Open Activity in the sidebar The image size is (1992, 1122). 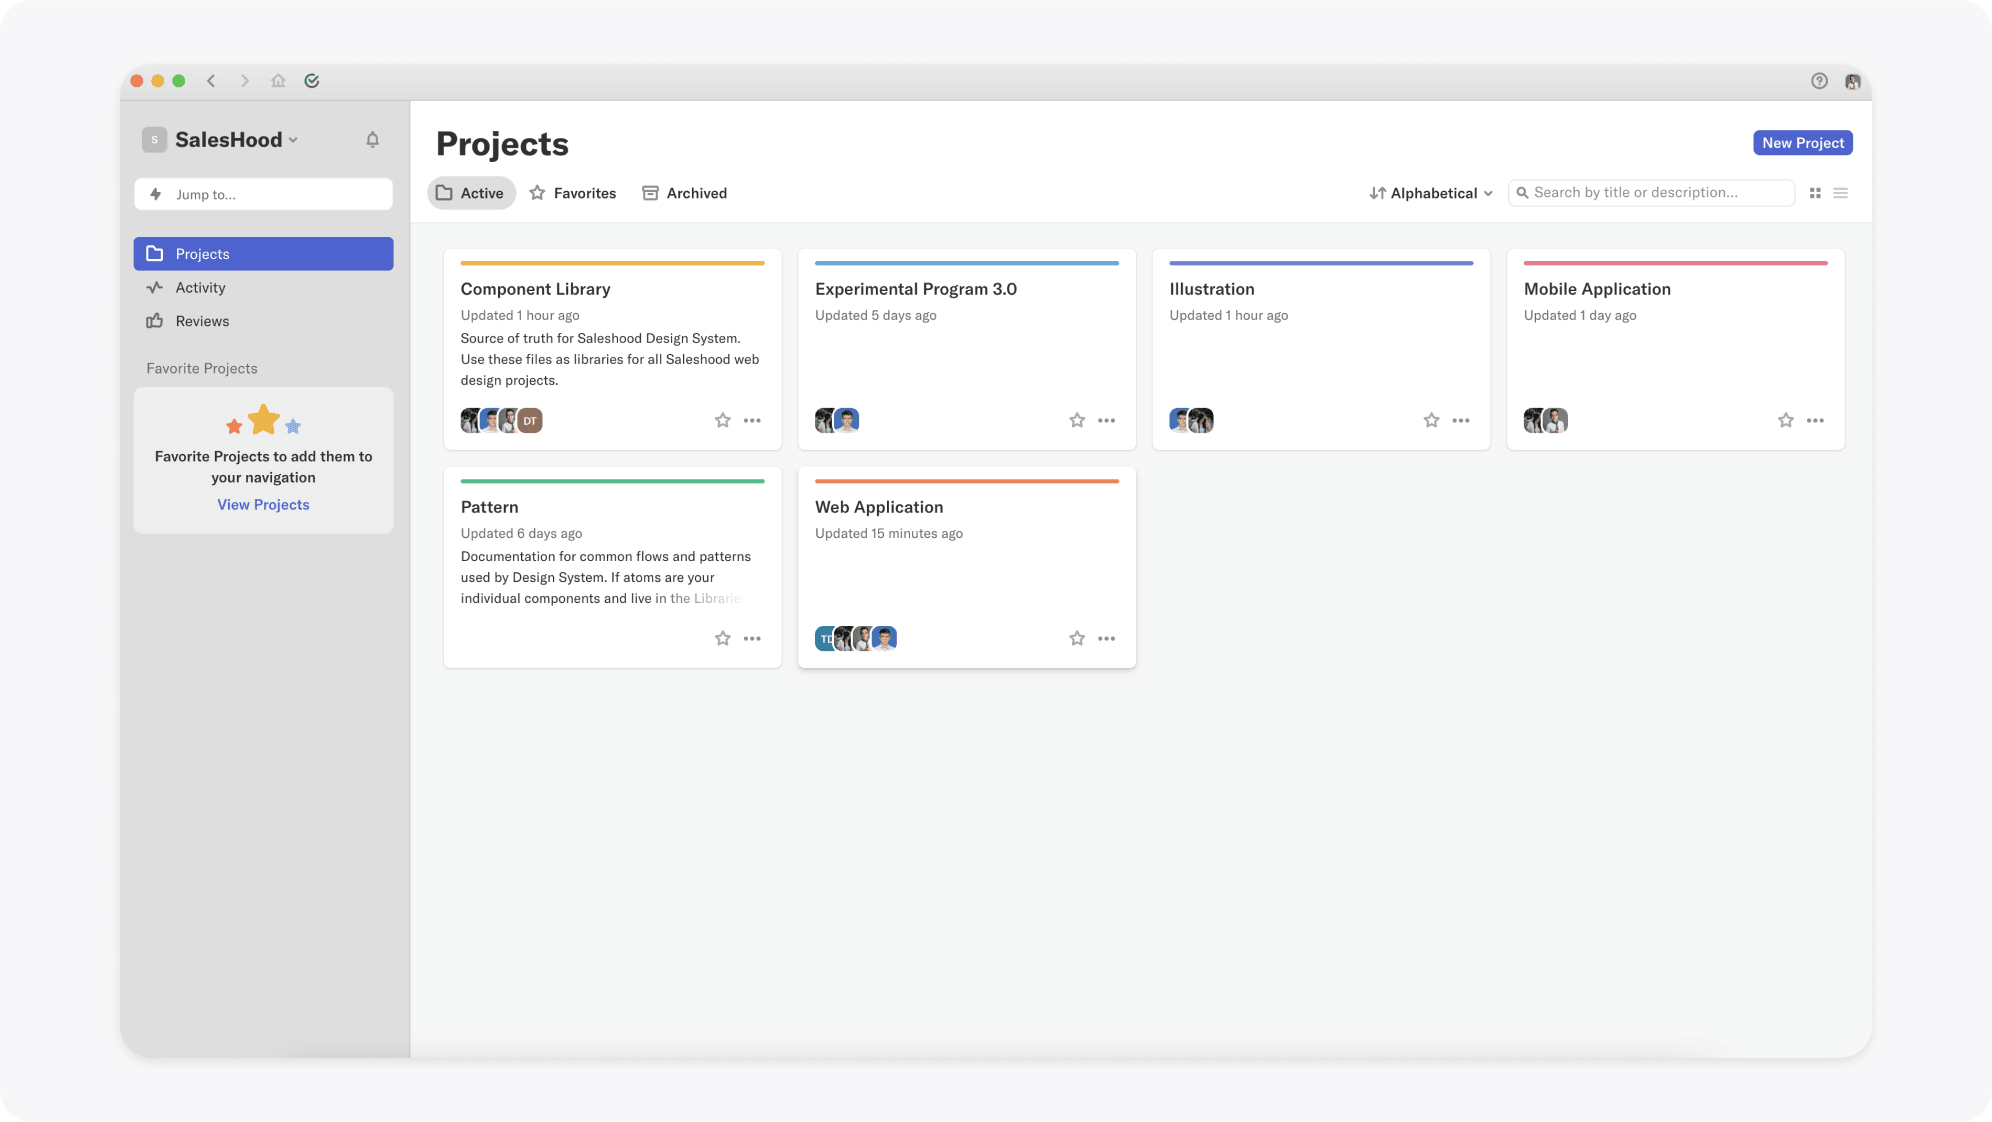click(263, 288)
